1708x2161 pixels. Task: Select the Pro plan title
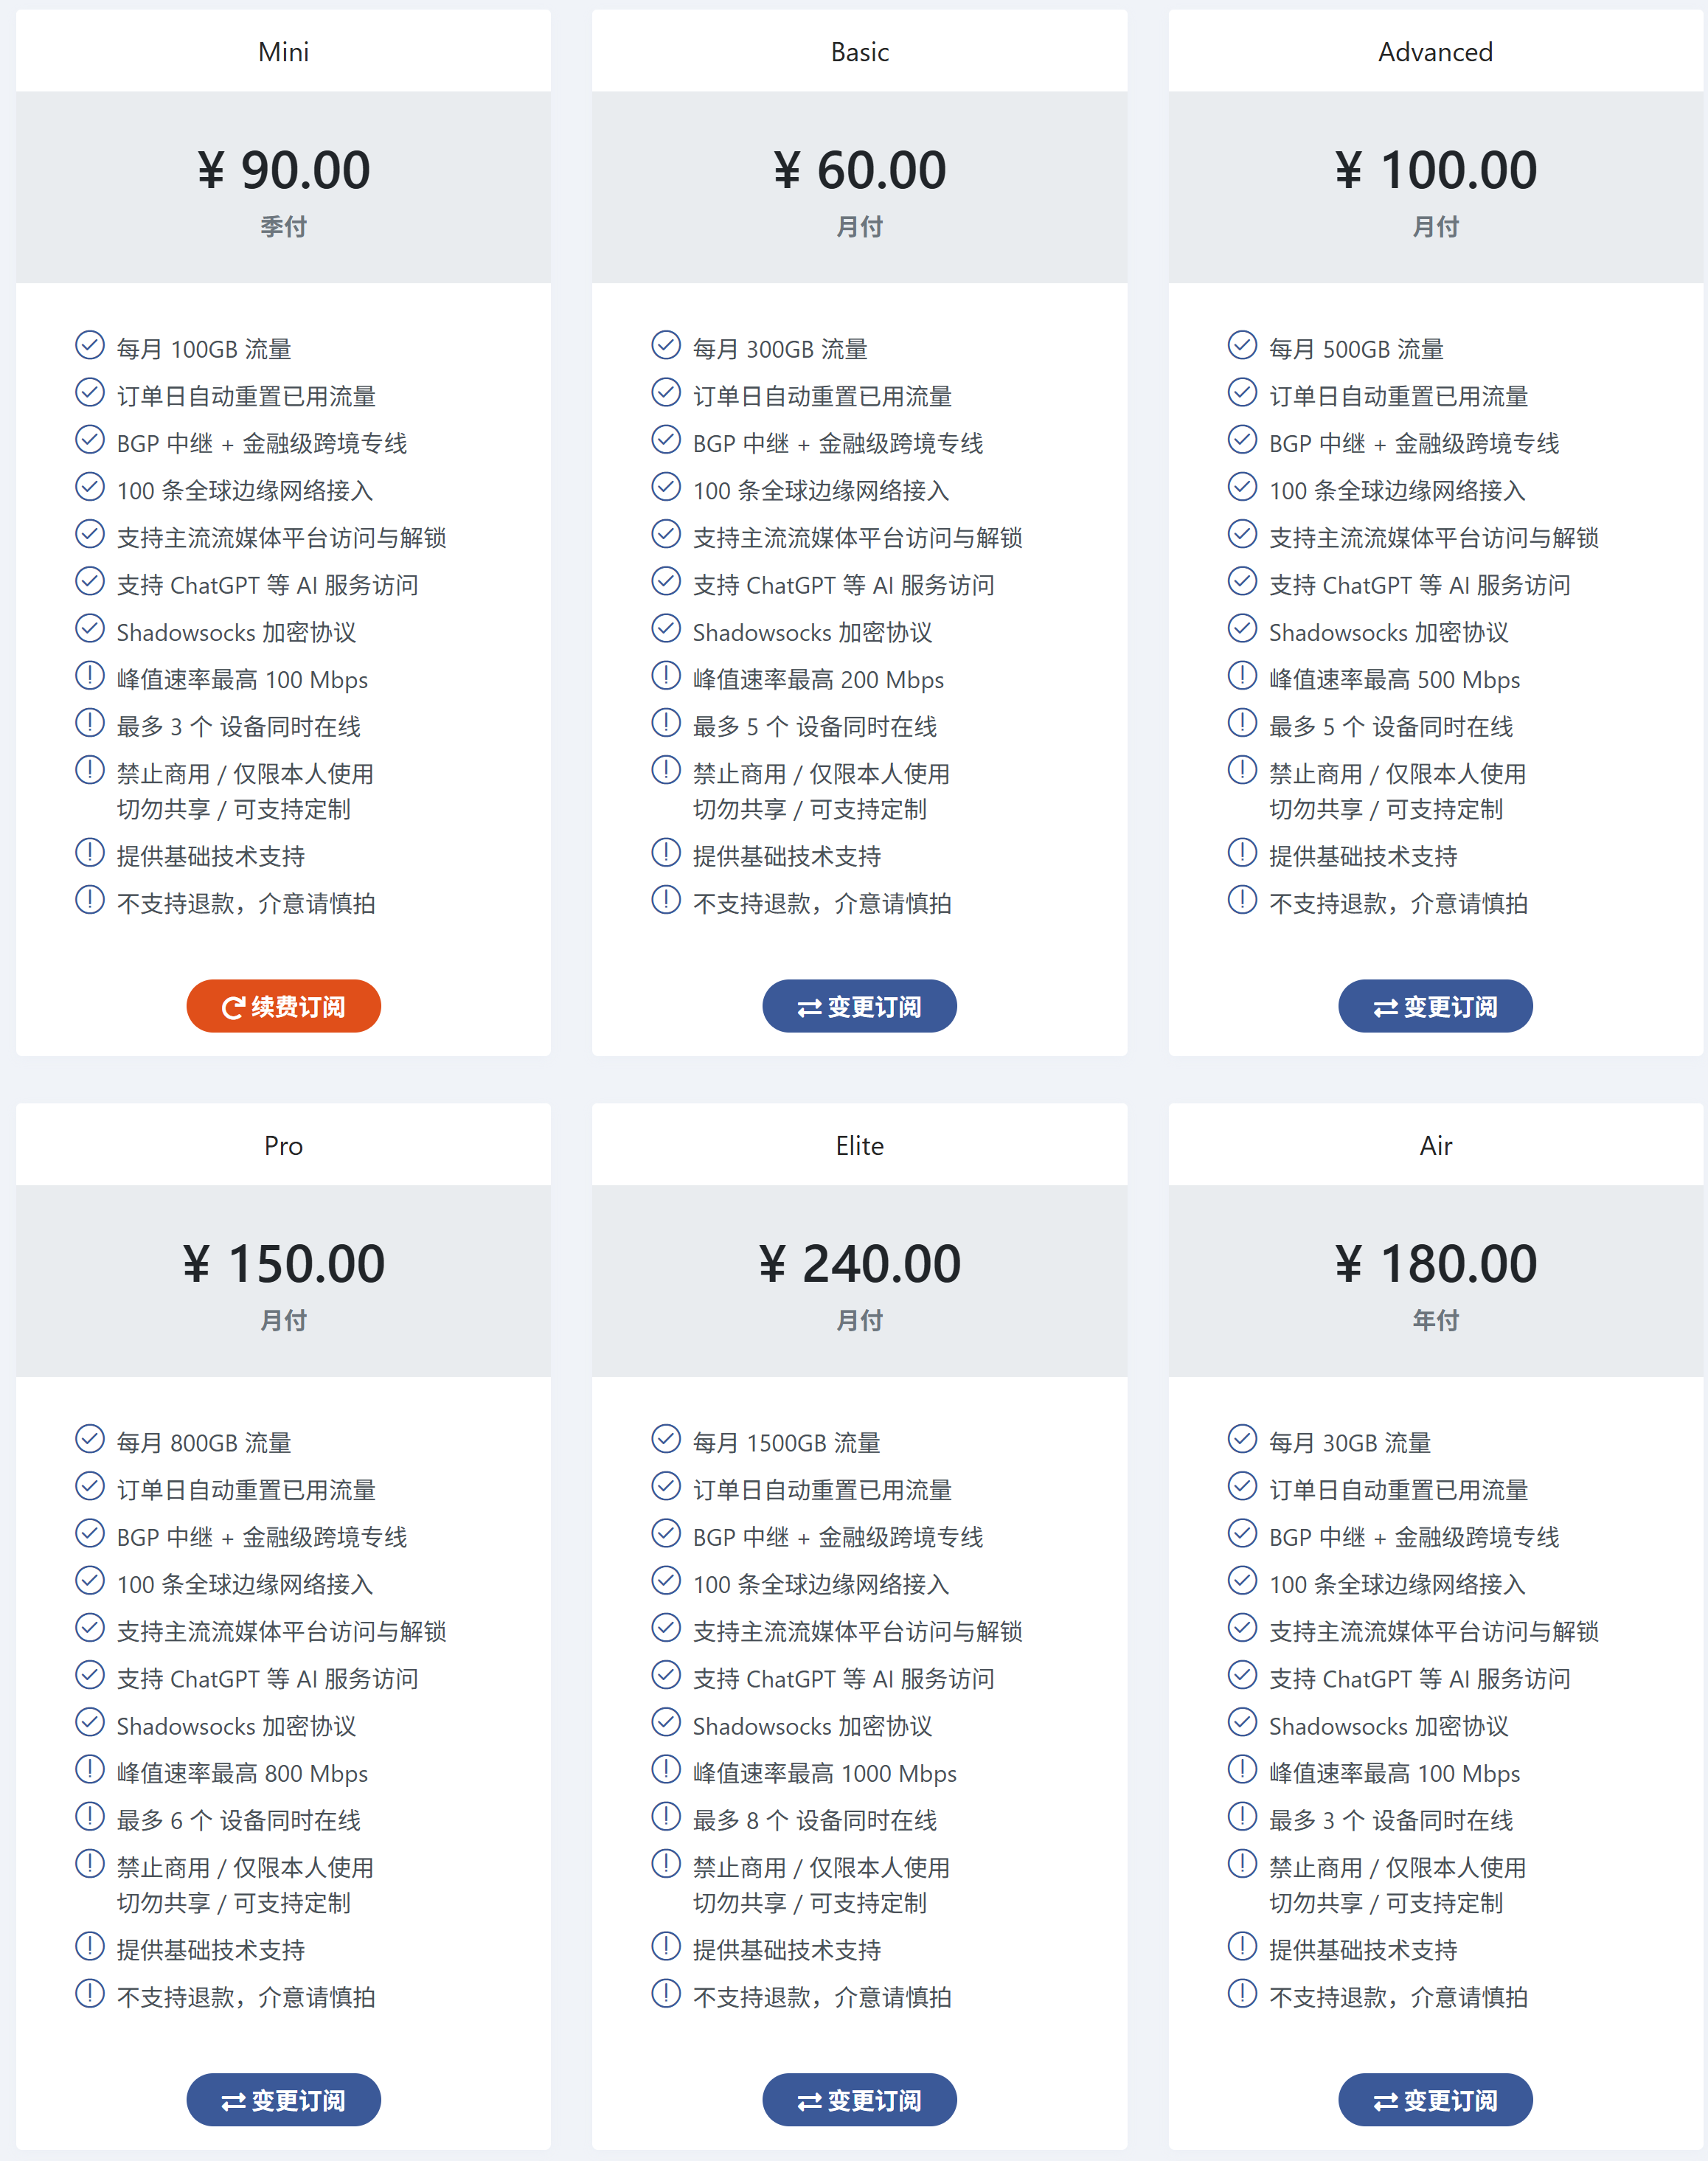(x=283, y=1146)
